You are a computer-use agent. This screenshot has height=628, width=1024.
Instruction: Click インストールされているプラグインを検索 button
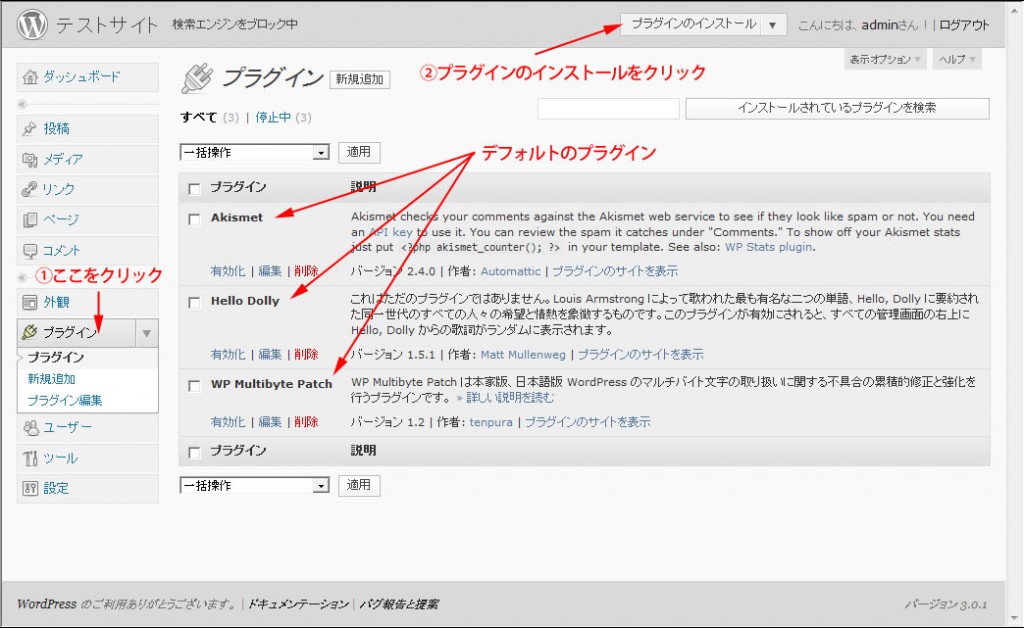point(837,108)
